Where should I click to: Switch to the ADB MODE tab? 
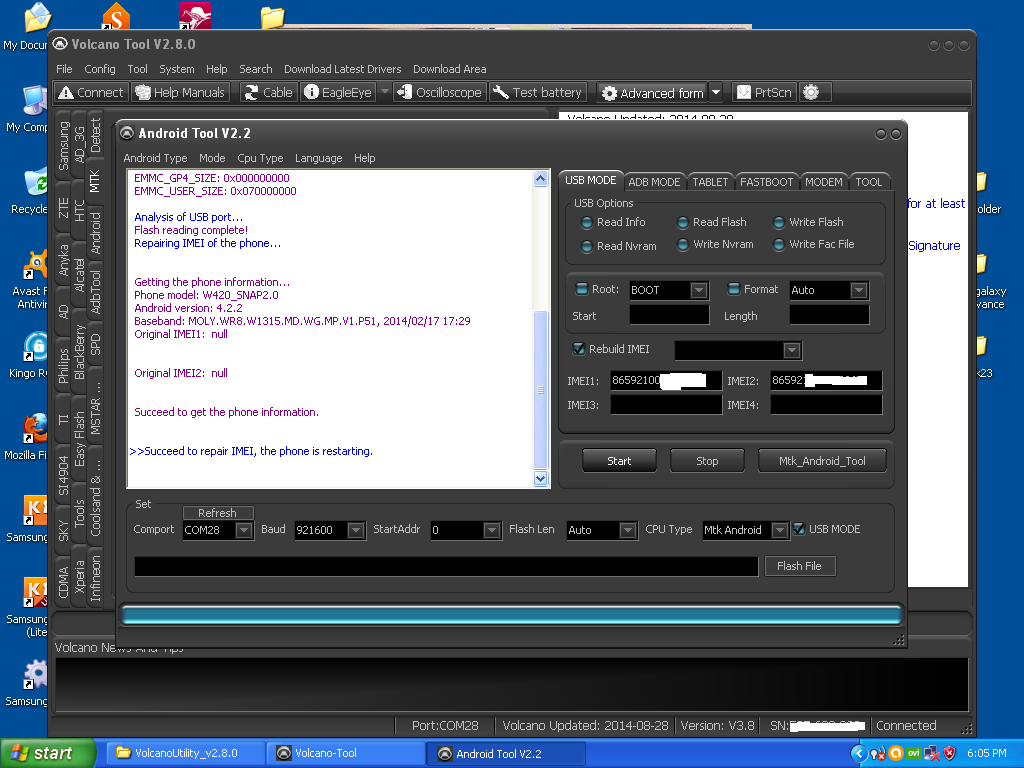(654, 181)
